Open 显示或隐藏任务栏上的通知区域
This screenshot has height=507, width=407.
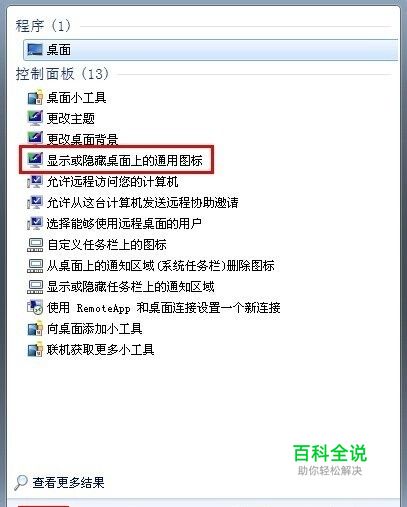click(130, 286)
